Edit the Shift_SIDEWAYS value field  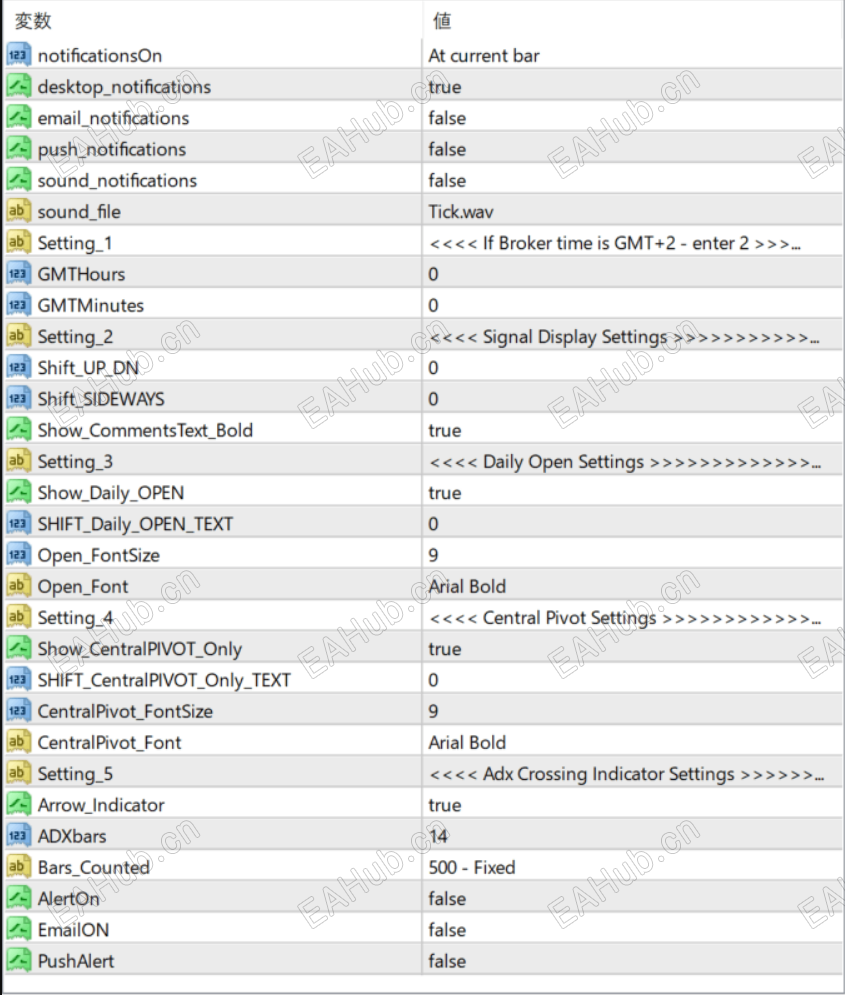[x=632, y=399]
